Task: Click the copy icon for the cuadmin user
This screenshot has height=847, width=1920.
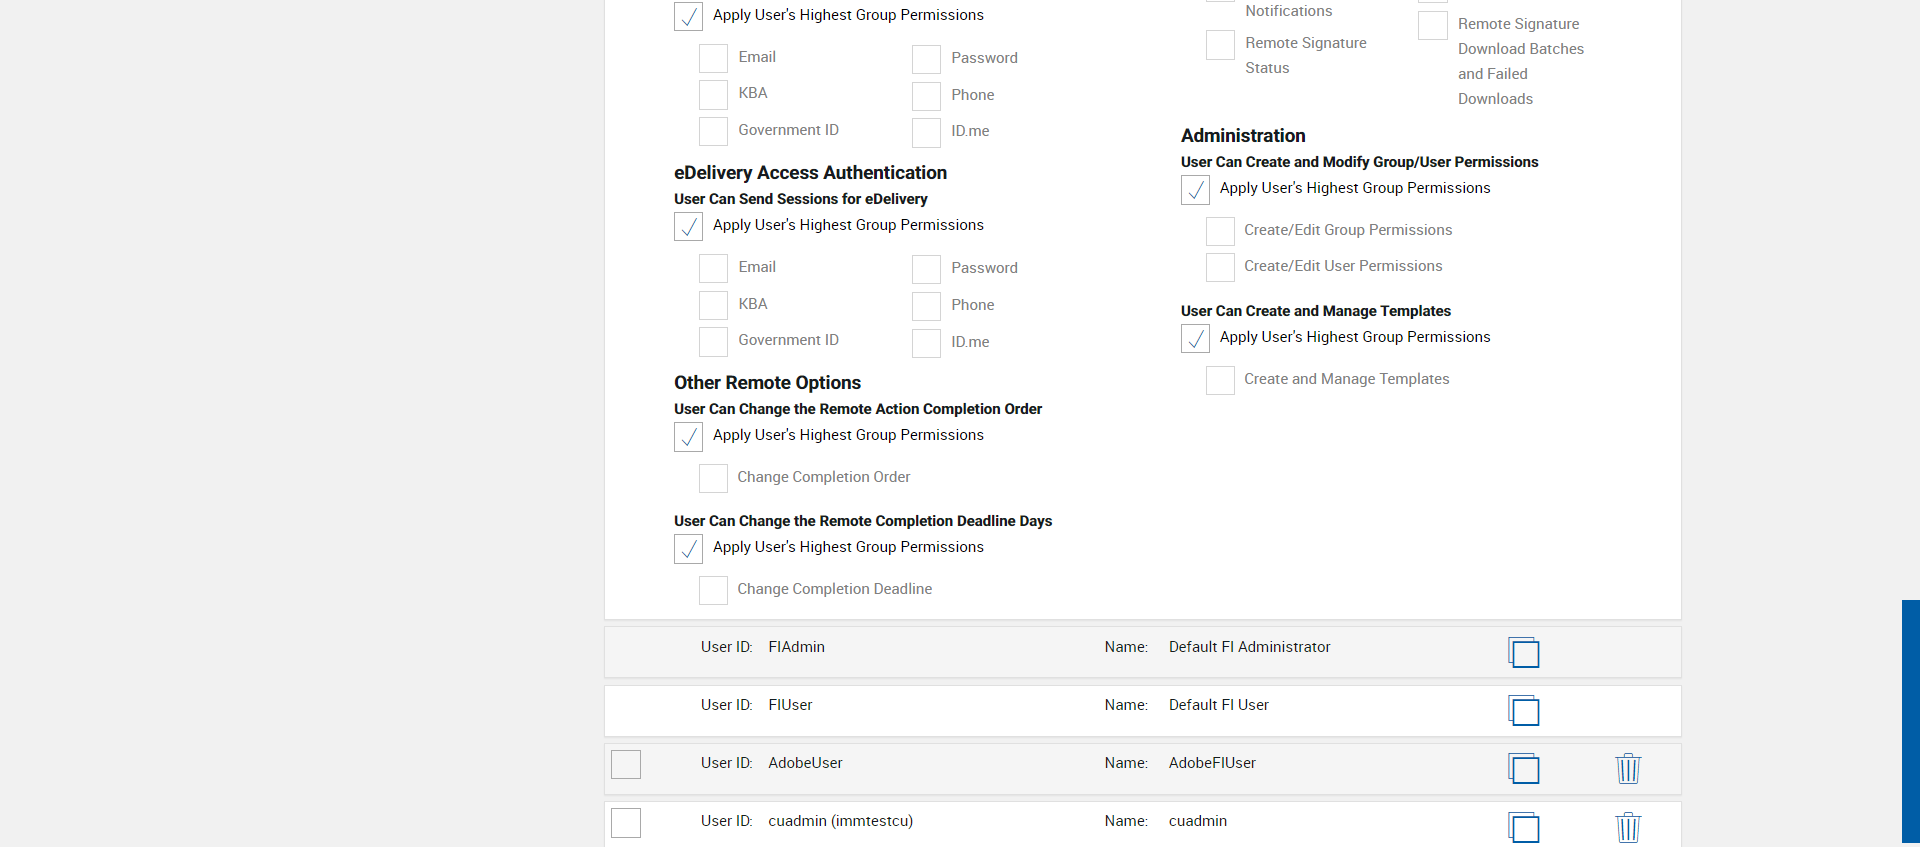Action: 1523,827
